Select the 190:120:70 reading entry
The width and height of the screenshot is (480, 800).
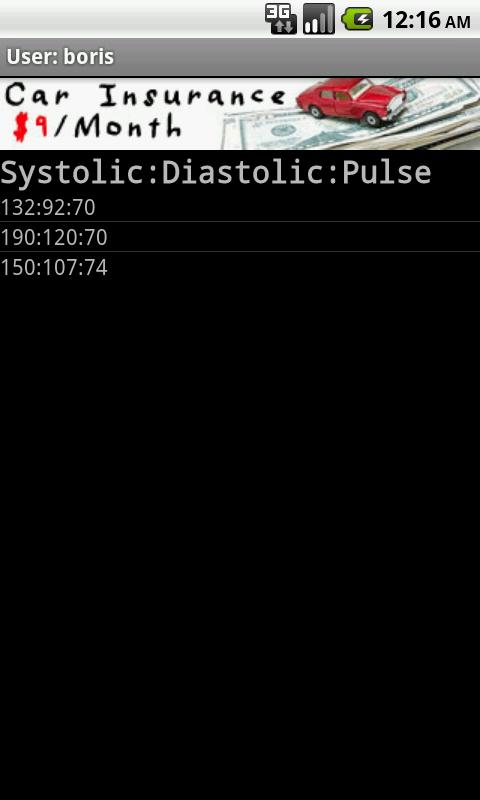[x=240, y=237]
